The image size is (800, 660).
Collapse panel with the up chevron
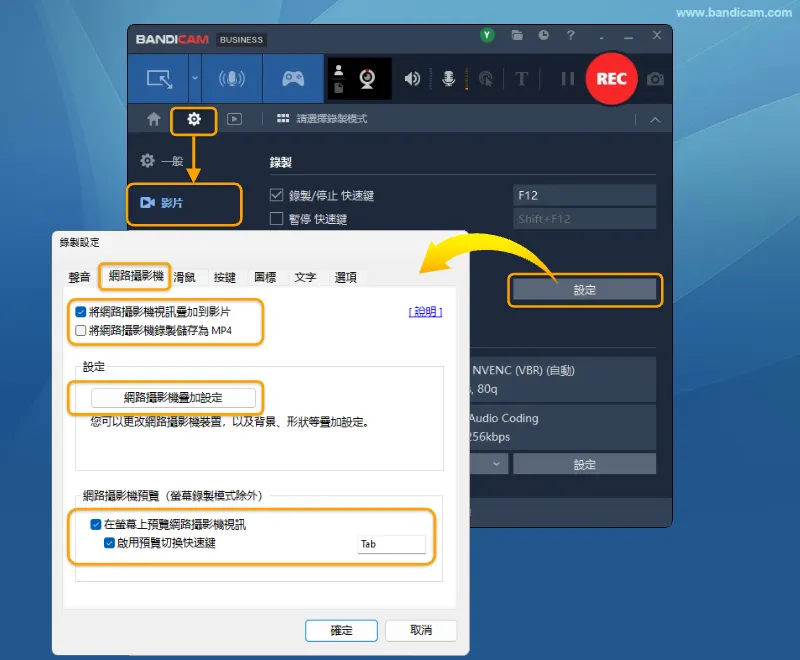[655, 120]
